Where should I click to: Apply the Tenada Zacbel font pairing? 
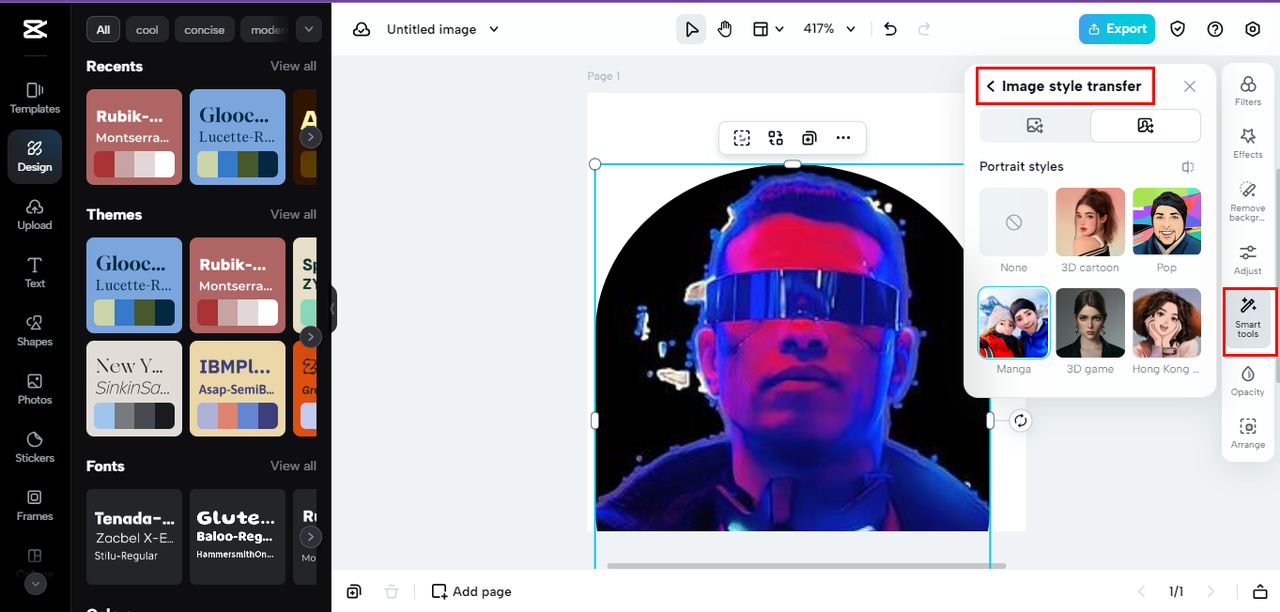click(x=134, y=536)
